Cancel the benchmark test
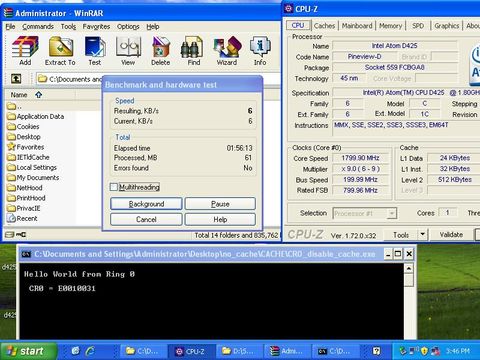The width and height of the screenshot is (480, 360). [146, 219]
